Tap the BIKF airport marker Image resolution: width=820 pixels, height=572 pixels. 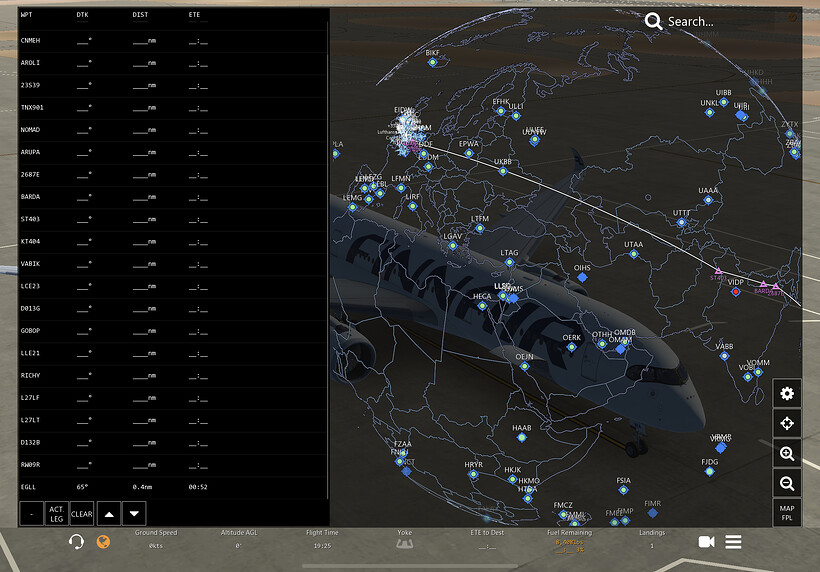pyautogui.click(x=432, y=62)
